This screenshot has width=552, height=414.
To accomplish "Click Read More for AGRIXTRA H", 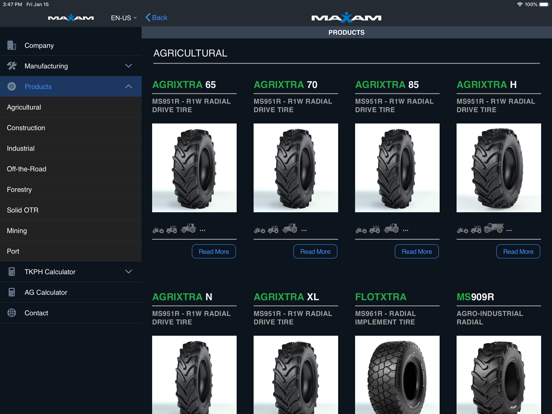I will 518,251.
